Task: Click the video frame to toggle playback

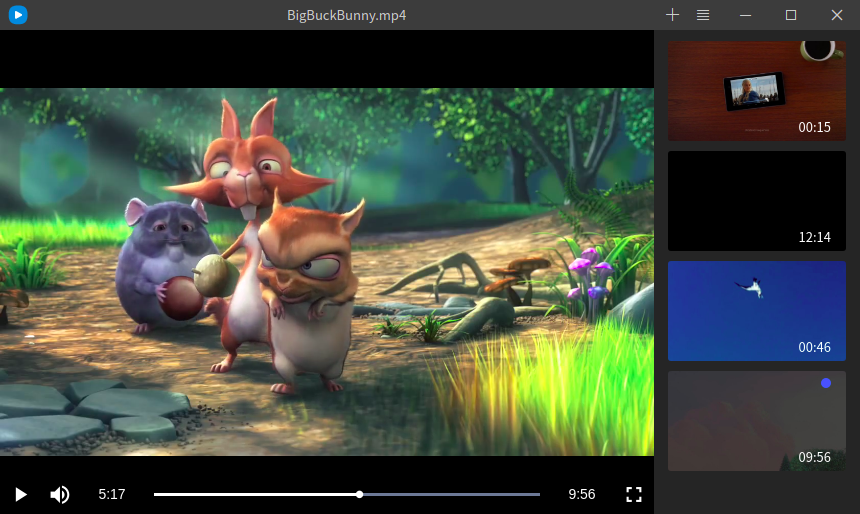Action: pos(327,272)
